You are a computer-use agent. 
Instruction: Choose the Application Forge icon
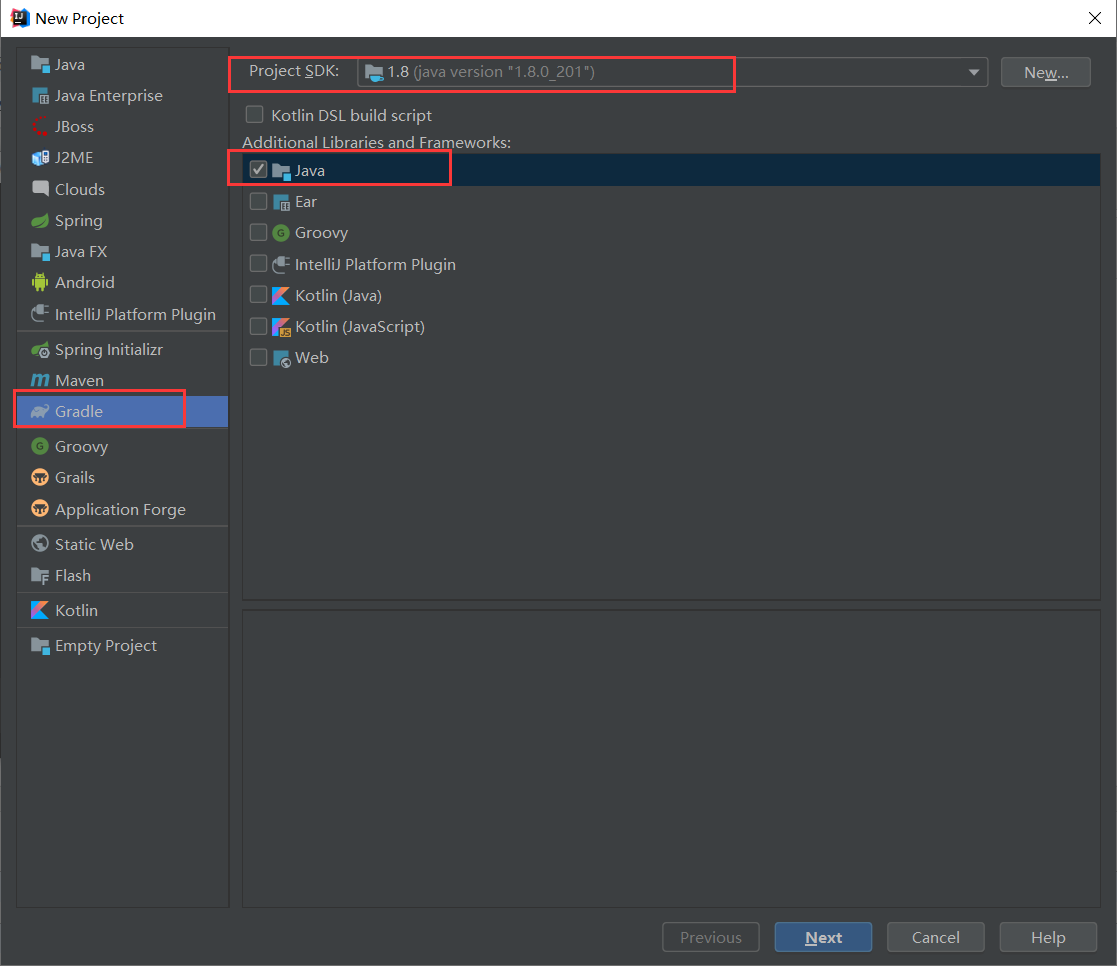(40, 509)
